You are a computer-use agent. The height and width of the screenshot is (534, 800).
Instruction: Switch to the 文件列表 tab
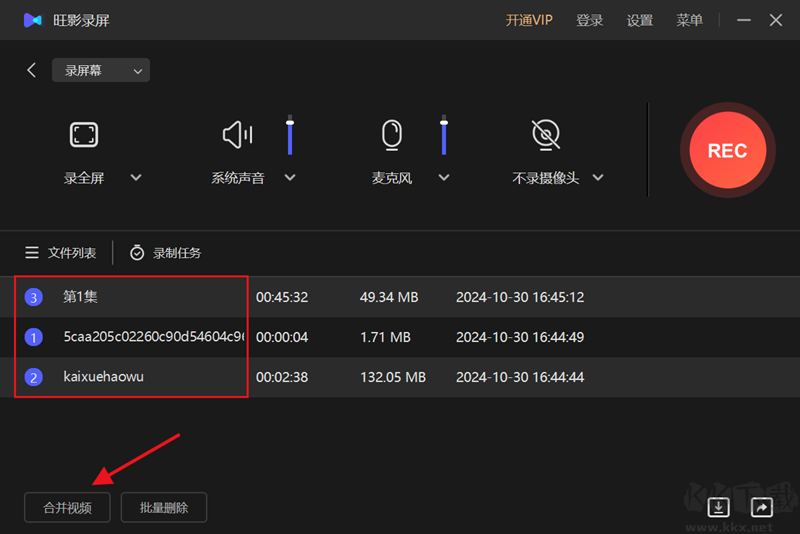click(x=61, y=253)
